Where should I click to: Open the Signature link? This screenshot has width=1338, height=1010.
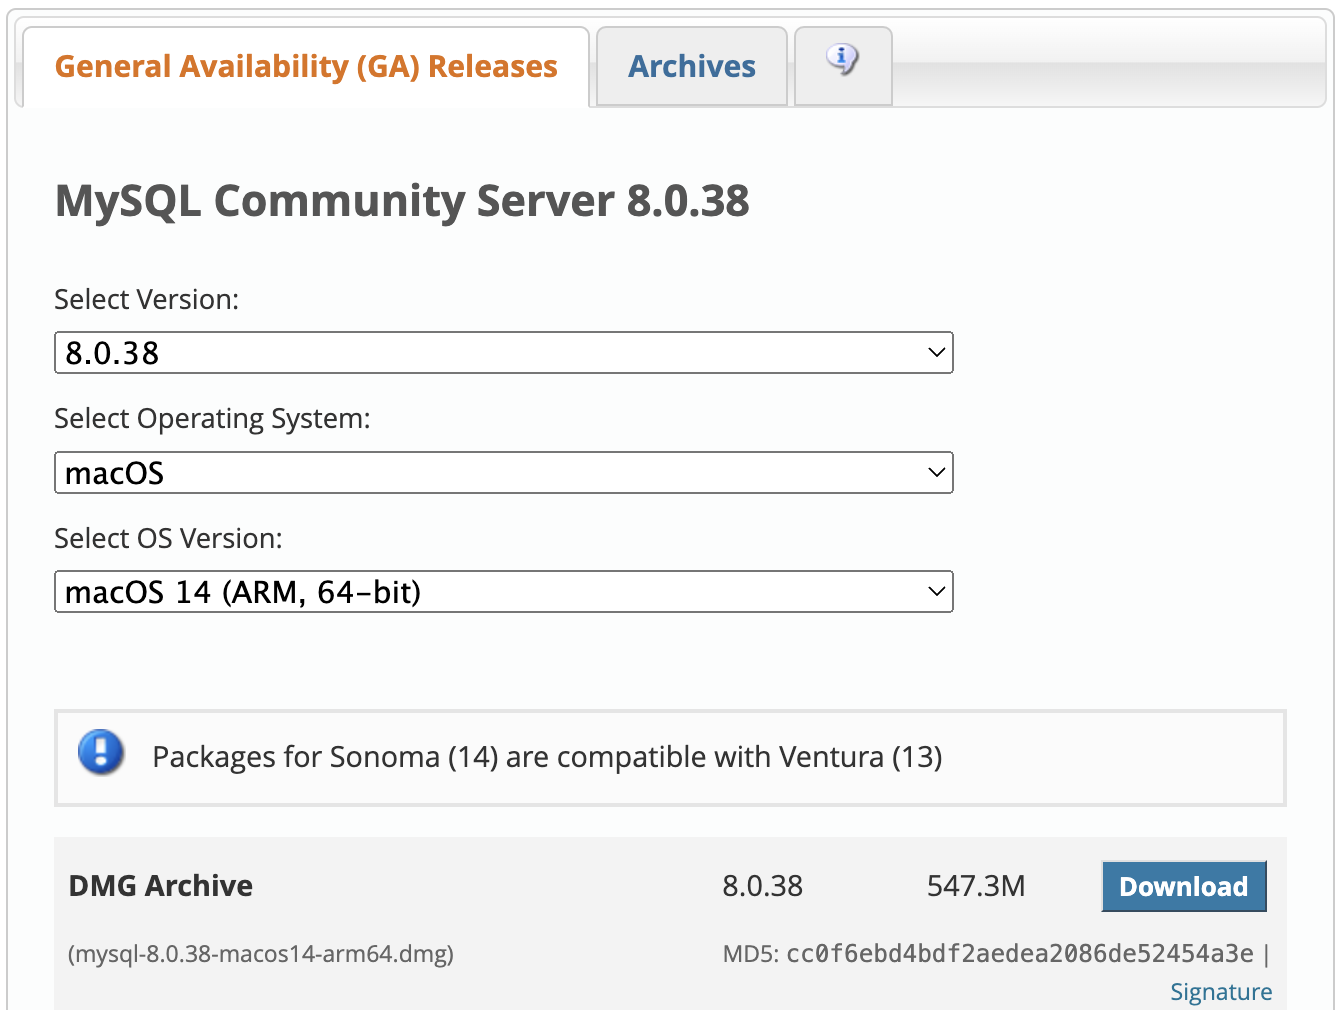[x=1221, y=992]
